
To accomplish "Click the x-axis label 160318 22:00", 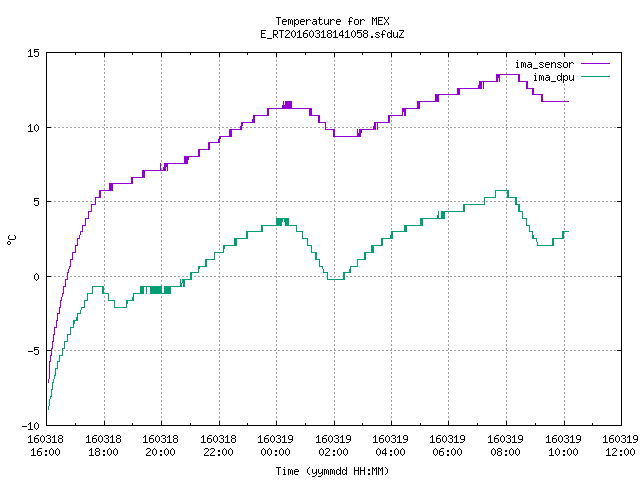I will click(x=218, y=445).
